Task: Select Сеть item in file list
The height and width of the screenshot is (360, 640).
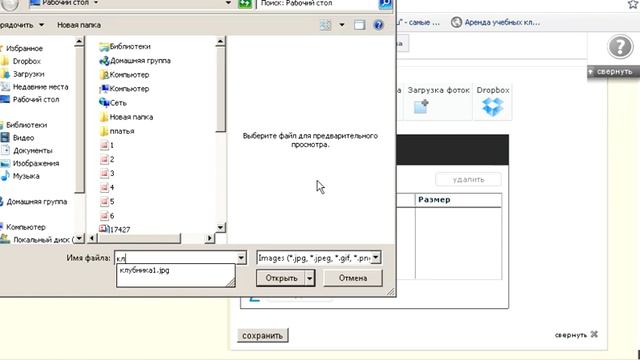Action: point(113,103)
